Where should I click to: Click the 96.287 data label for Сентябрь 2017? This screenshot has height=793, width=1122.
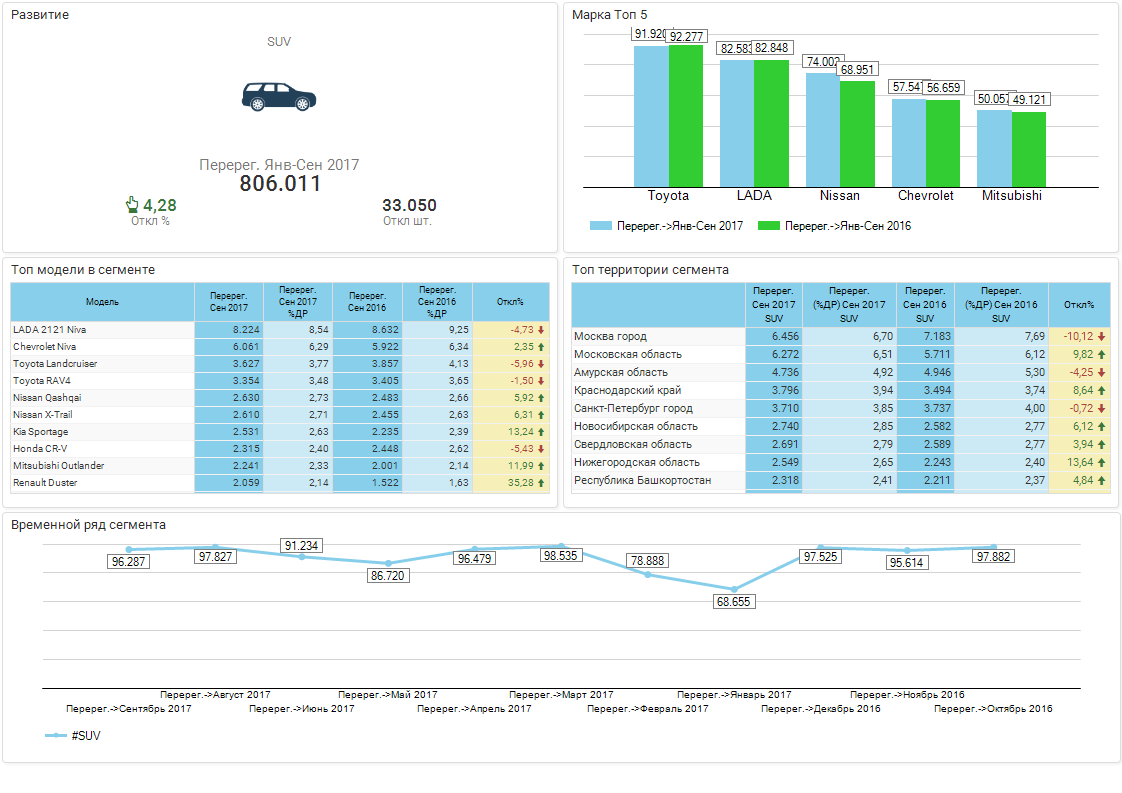129,562
